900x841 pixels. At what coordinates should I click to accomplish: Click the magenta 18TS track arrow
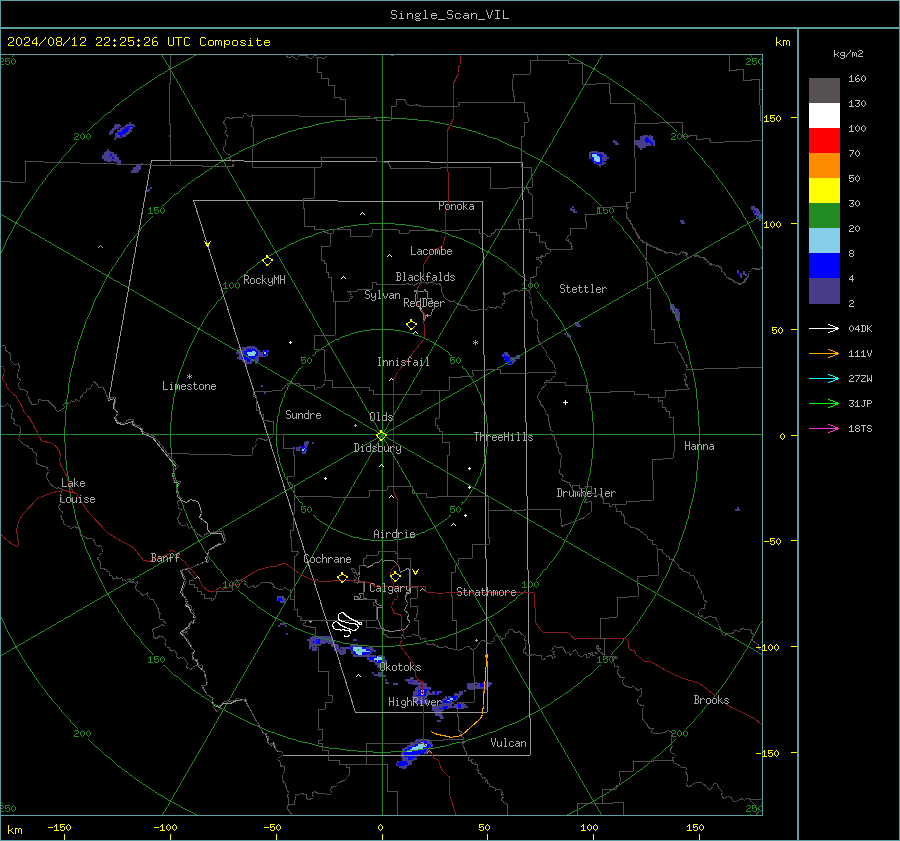824,428
